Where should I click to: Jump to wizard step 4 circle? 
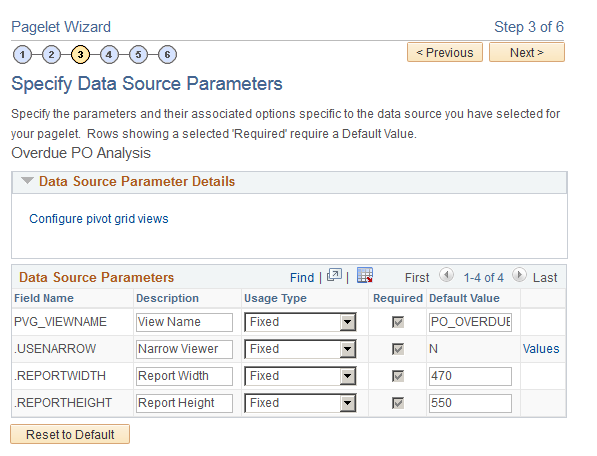pyautogui.click(x=109, y=54)
